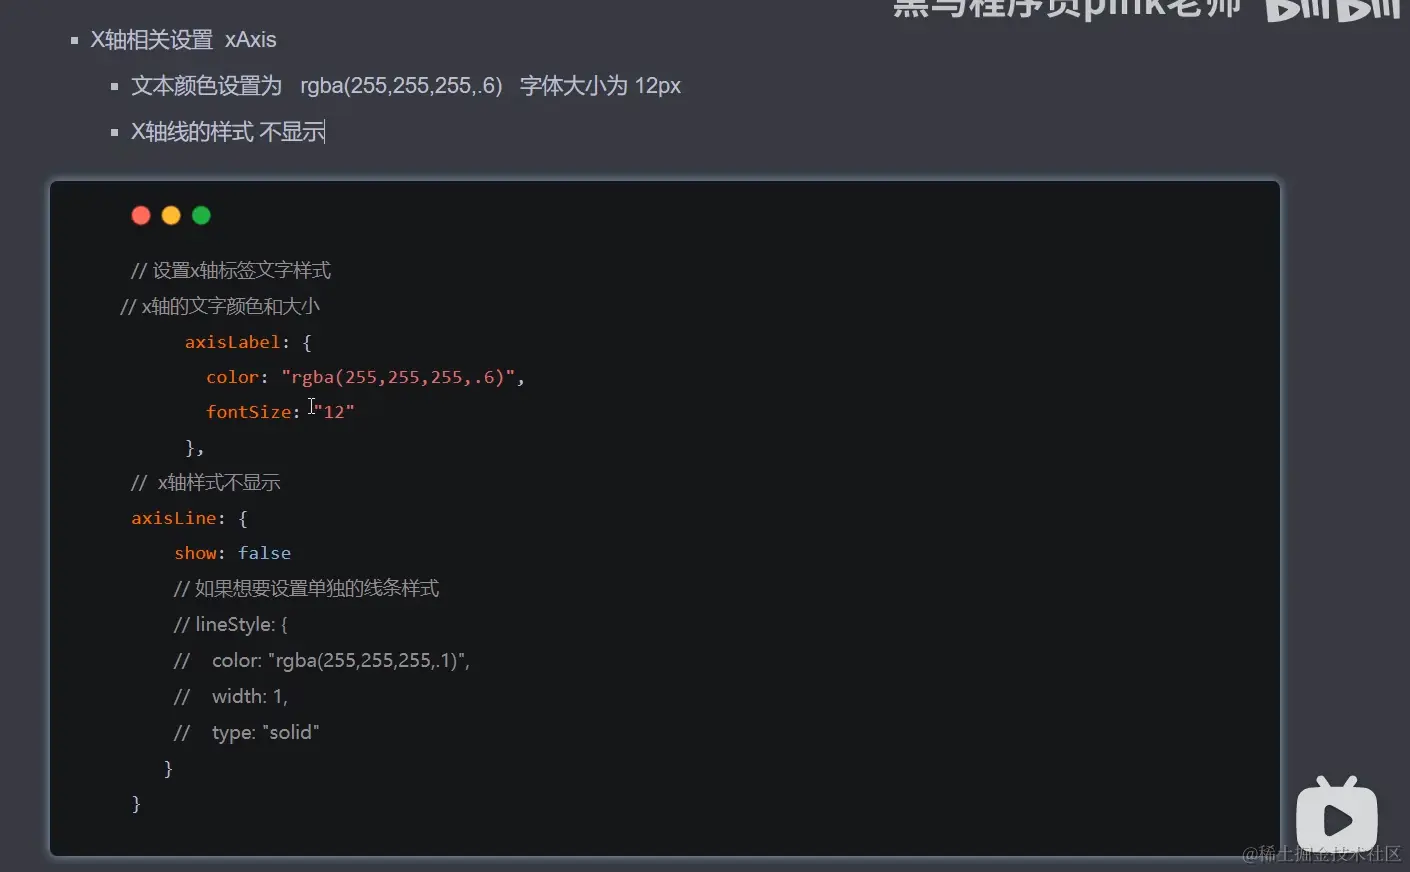The height and width of the screenshot is (872, 1410).
Task: Click the heading 'X轴相关设置 xAxis'
Action: pyautogui.click(x=183, y=40)
